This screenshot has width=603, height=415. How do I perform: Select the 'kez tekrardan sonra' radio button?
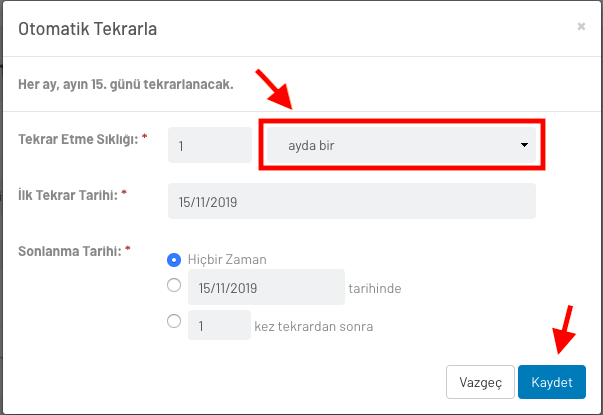pyautogui.click(x=174, y=321)
